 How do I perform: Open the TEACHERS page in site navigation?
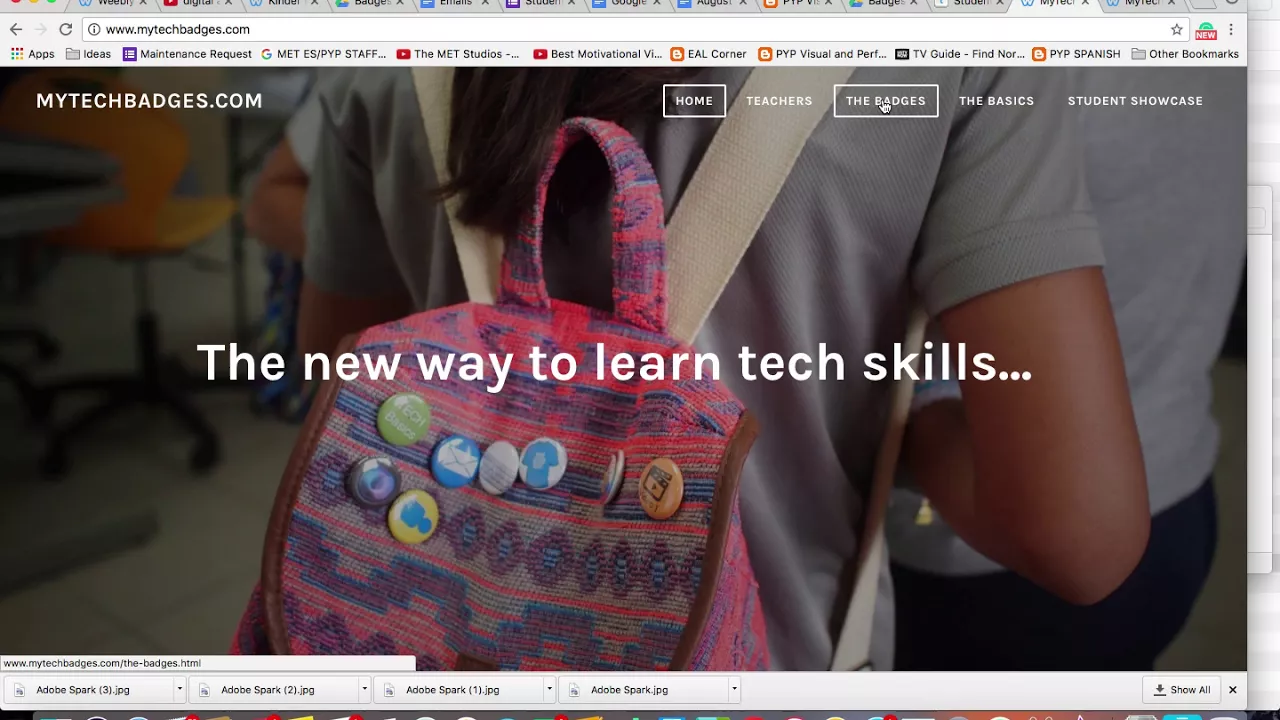[779, 101]
